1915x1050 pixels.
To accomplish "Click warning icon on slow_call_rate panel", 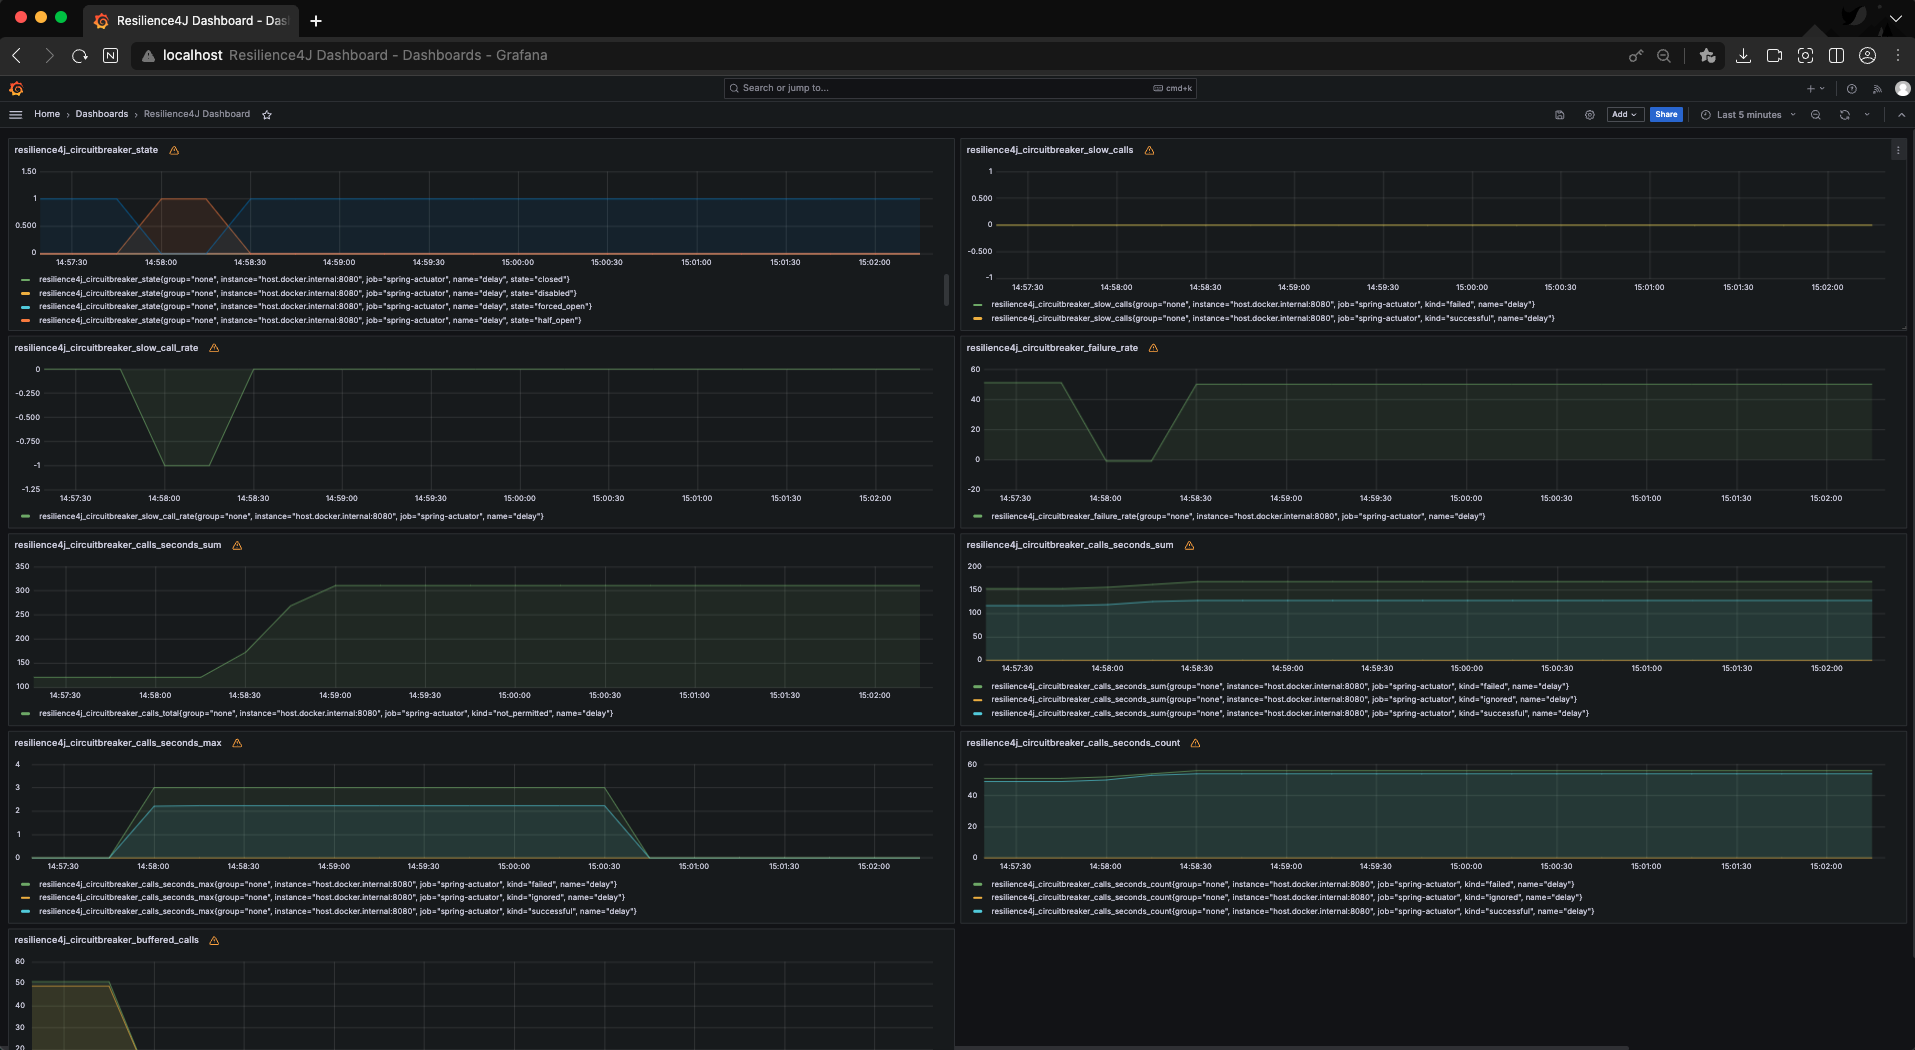I will coord(214,348).
